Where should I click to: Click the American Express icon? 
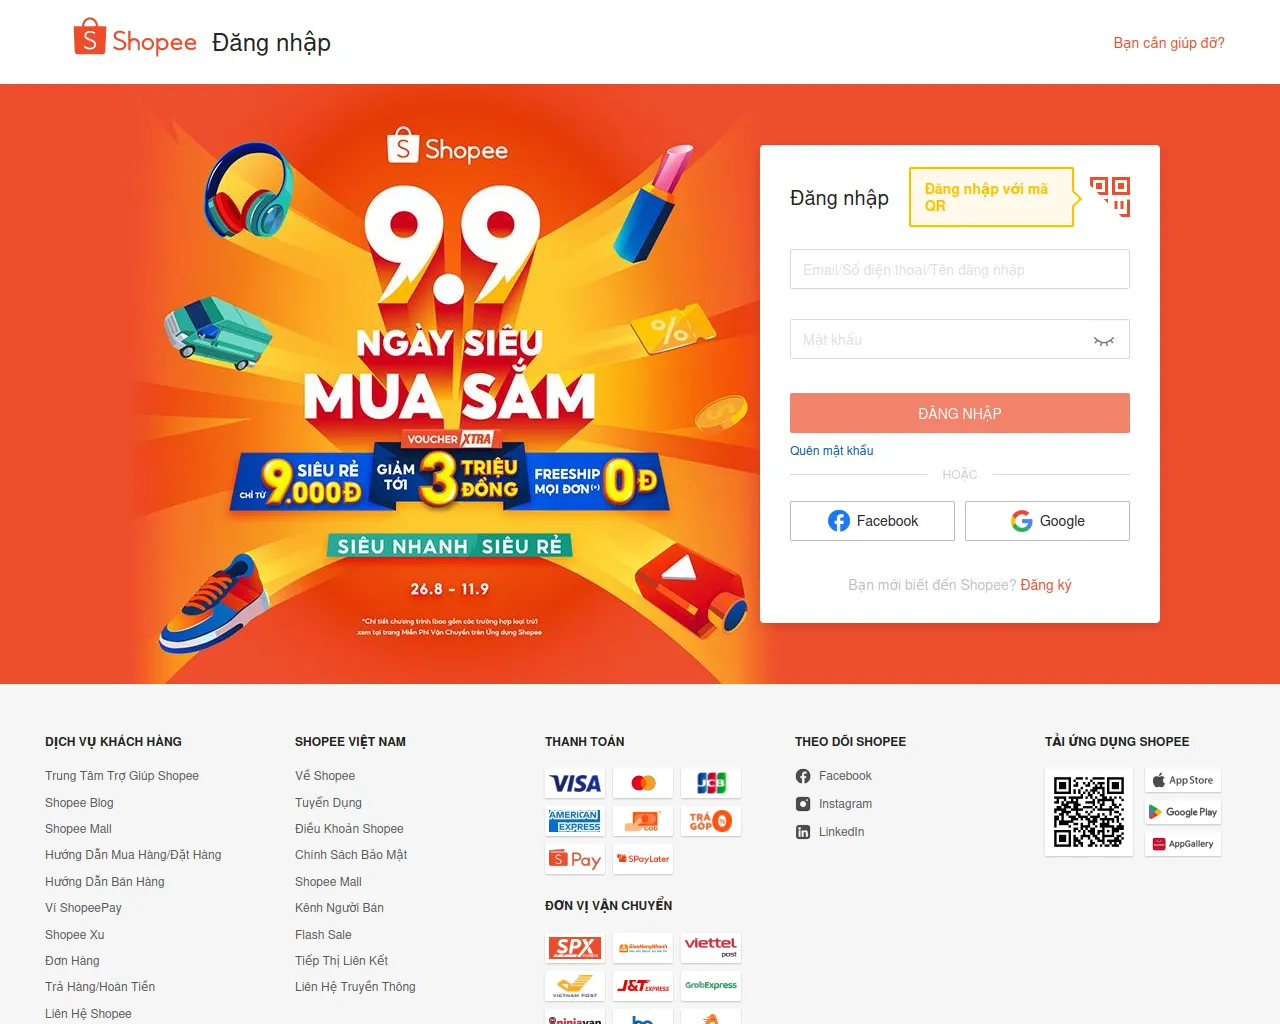click(x=575, y=821)
